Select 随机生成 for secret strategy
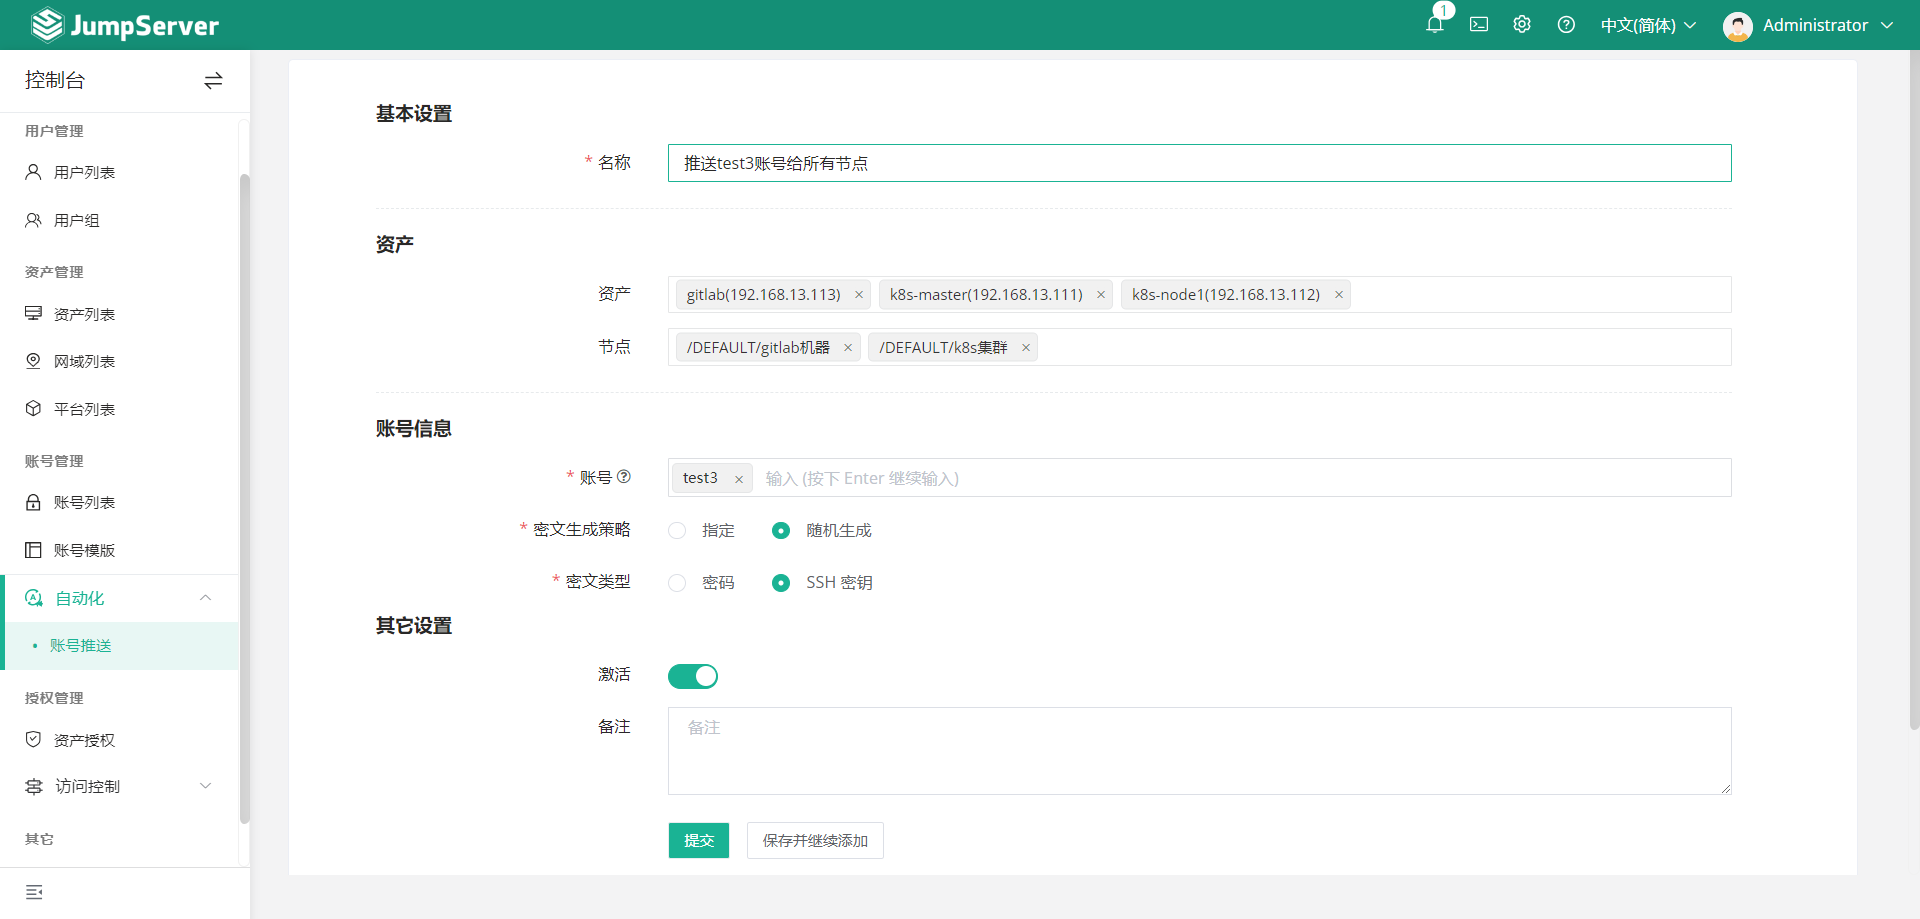1920x919 pixels. (x=781, y=531)
